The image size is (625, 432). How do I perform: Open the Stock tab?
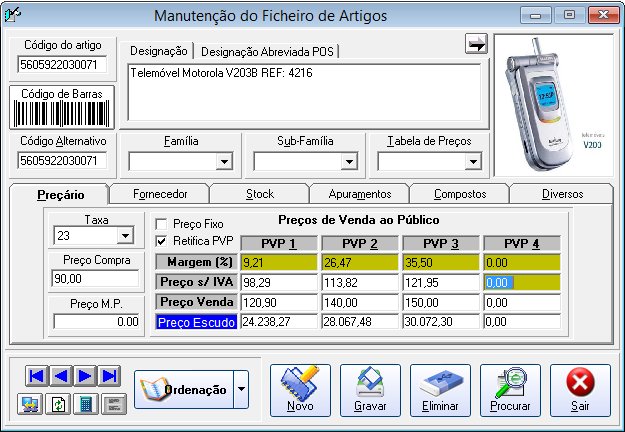click(x=259, y=193)
